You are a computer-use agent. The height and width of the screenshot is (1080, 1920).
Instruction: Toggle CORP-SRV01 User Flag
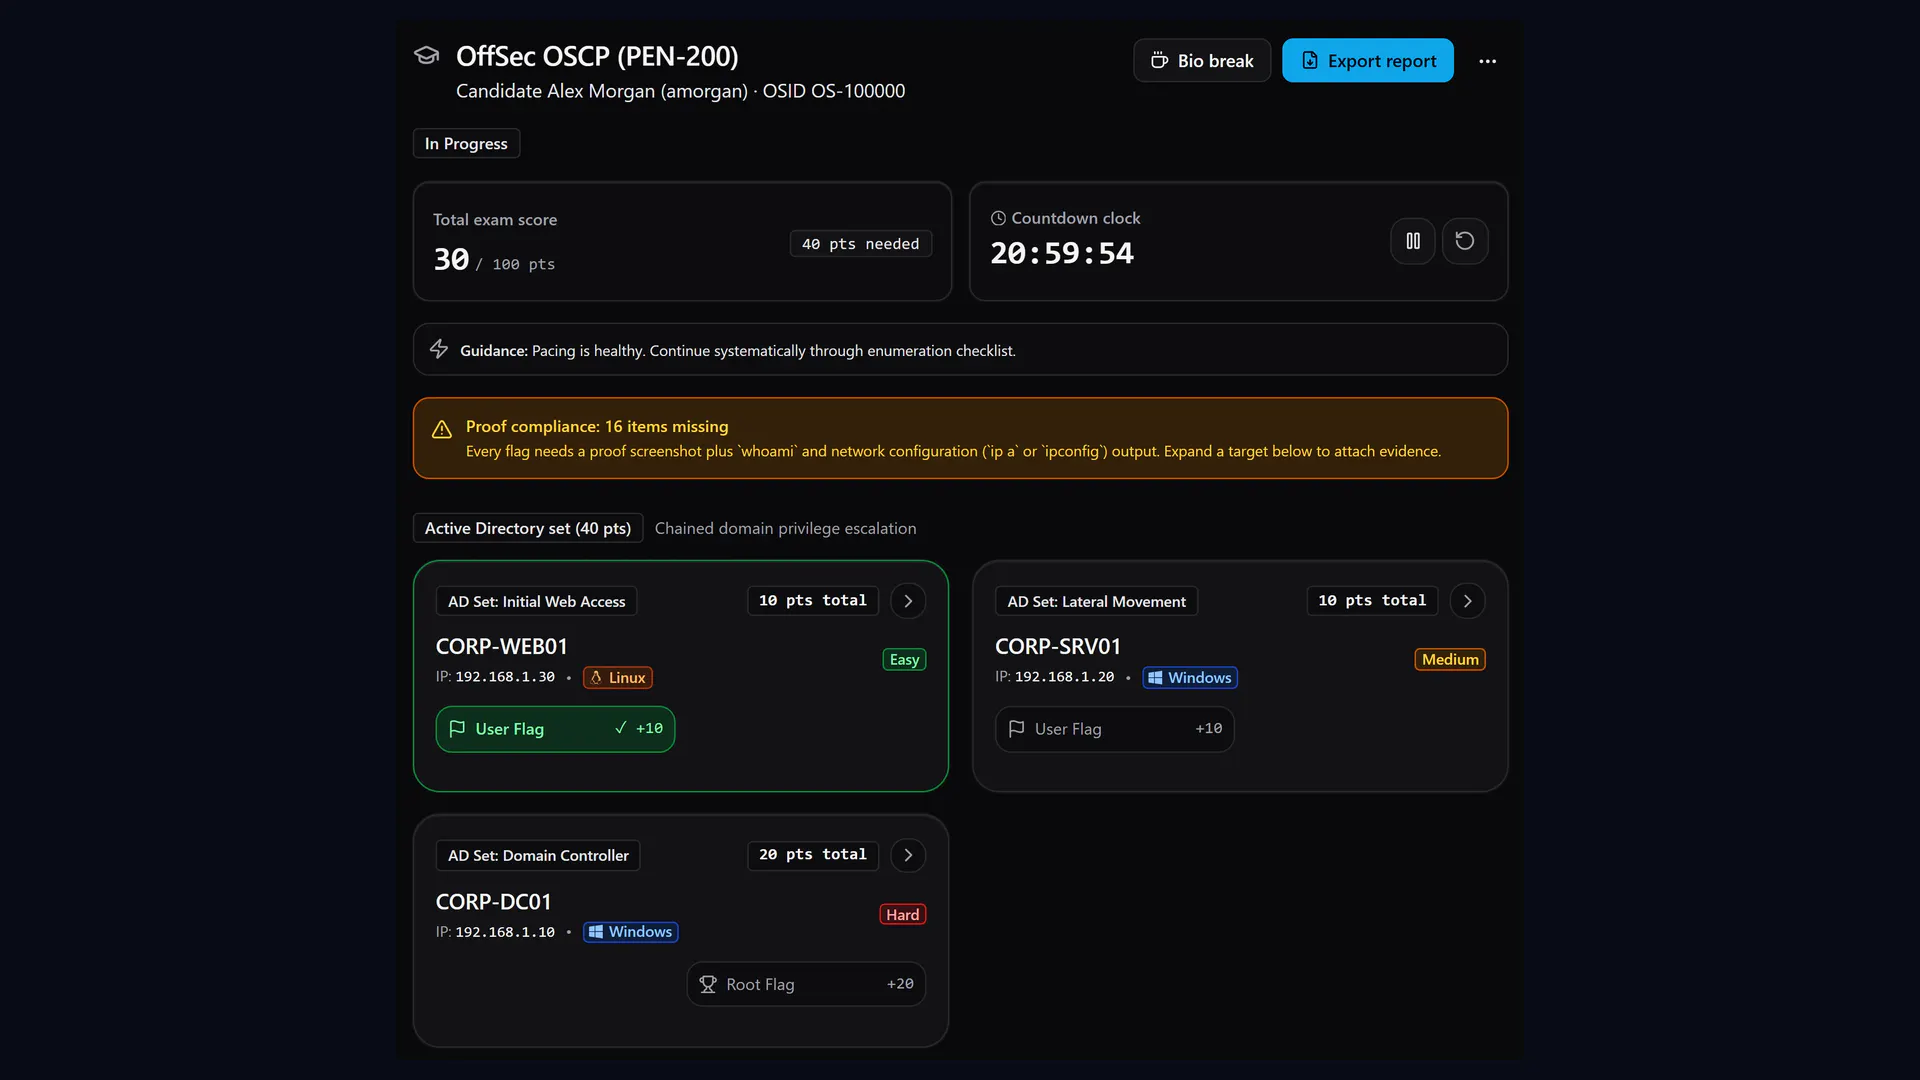1114,729
